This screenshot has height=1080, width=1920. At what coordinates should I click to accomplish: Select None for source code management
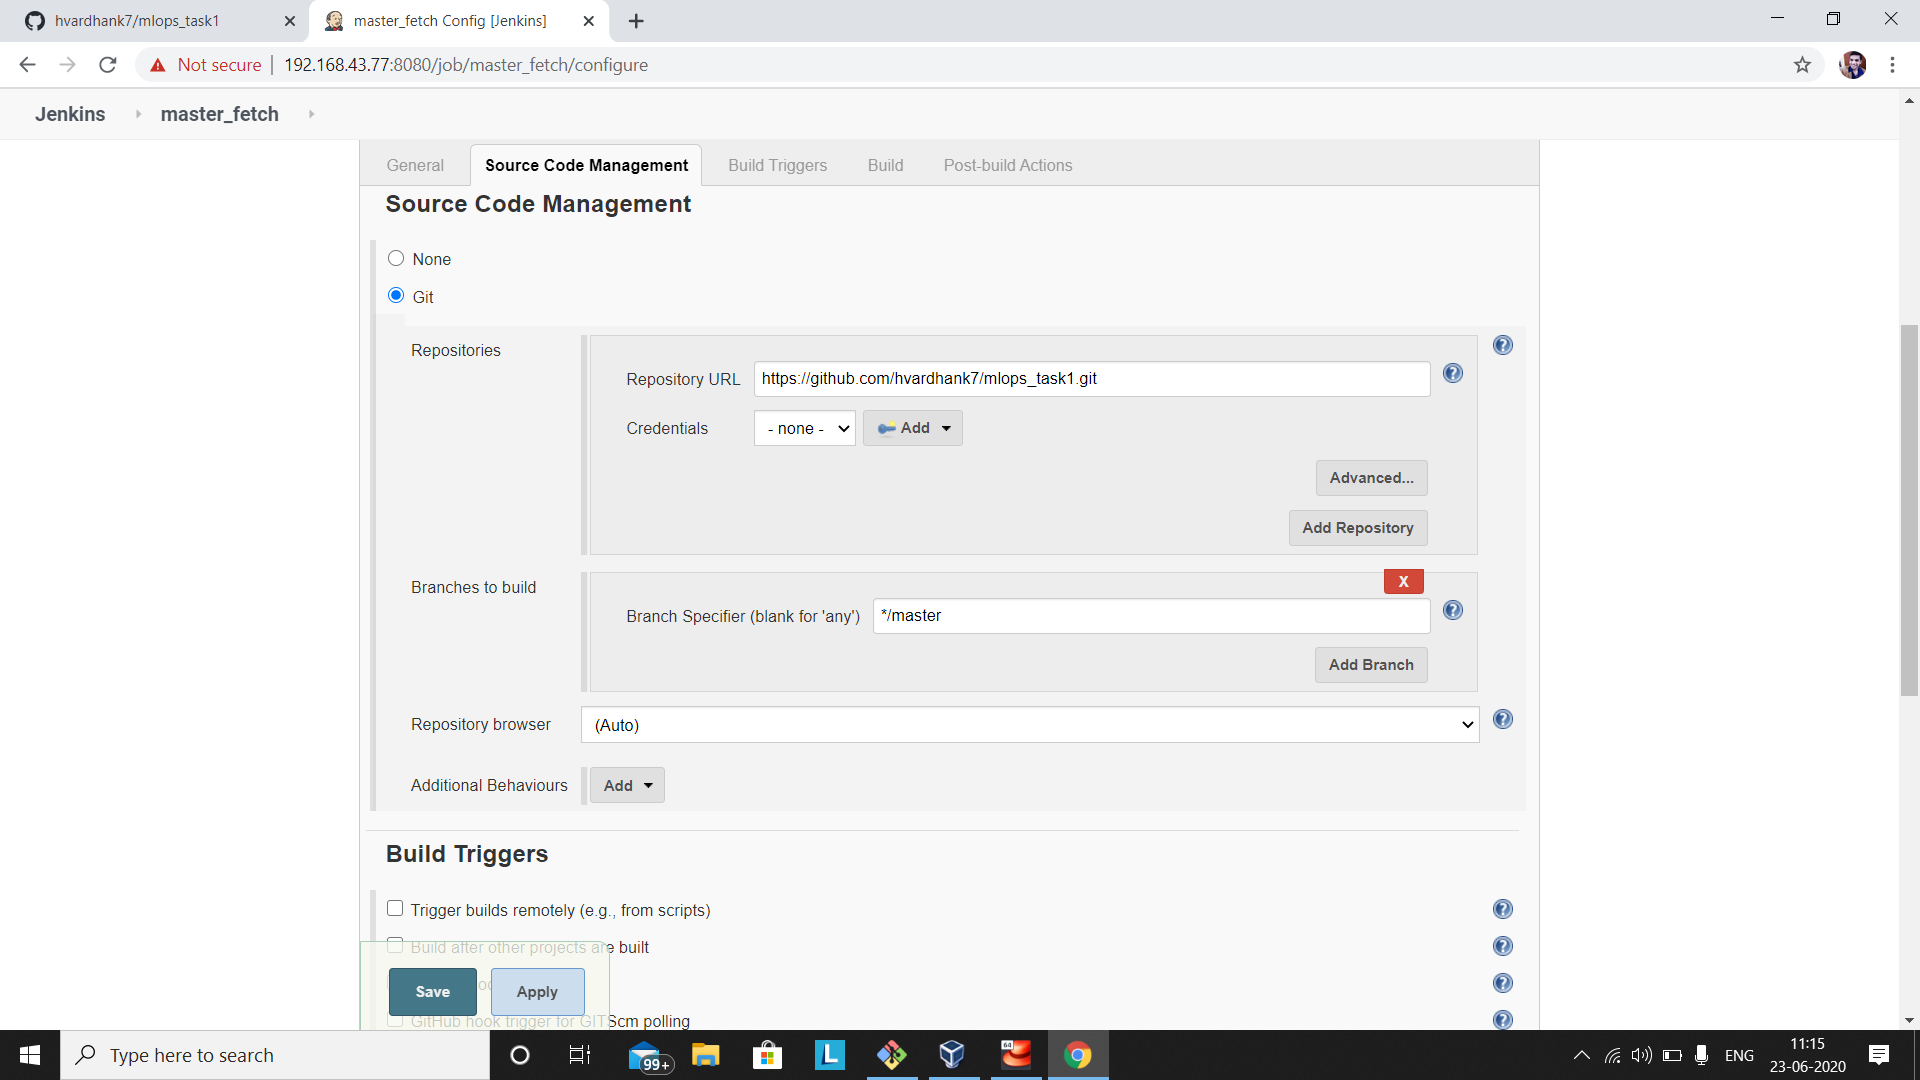(395, 257)
